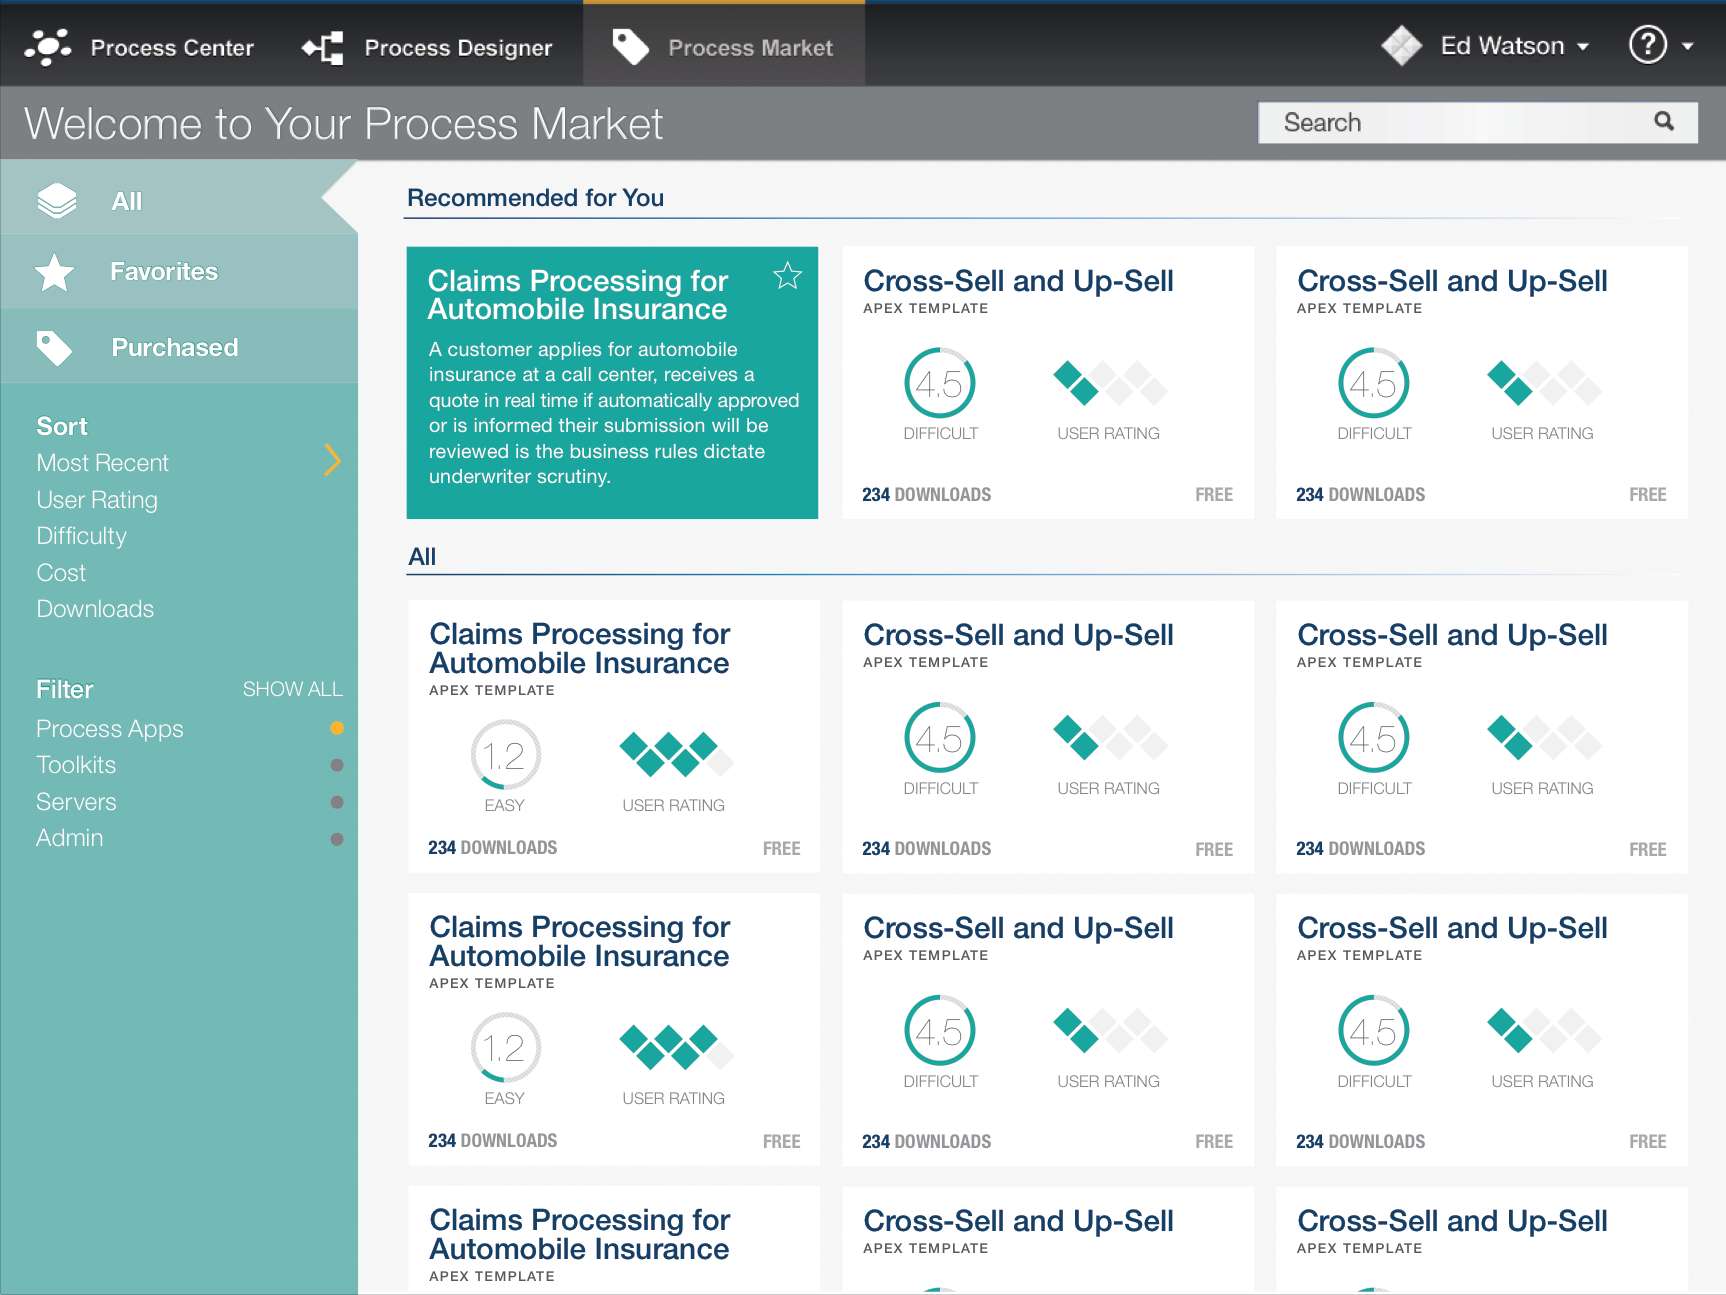1726x1295 pixels.
Task: Sort by Difficulty
Action: (x=82, y=536)
